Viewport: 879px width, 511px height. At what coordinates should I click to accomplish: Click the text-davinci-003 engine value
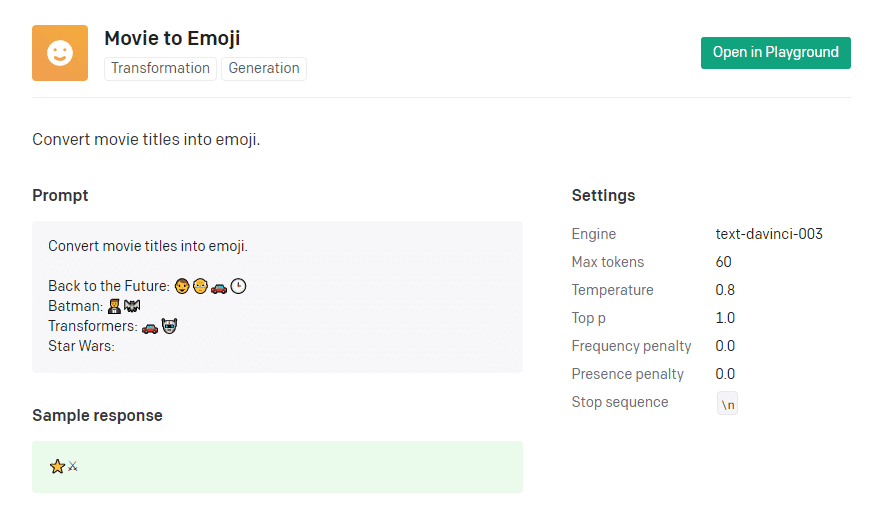(x=769, y=234)
